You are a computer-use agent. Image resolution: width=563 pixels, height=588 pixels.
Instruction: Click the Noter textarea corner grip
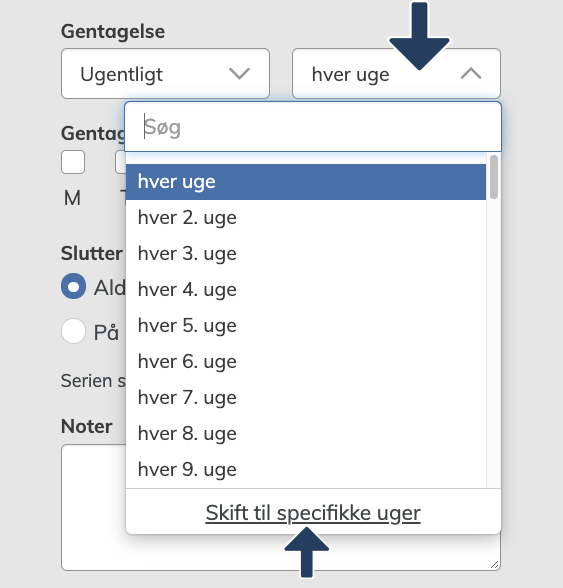[494, 564]
